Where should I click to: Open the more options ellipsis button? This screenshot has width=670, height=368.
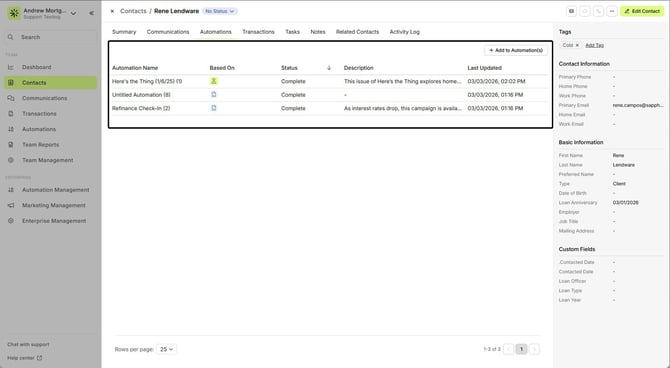[x=612, y=11]
